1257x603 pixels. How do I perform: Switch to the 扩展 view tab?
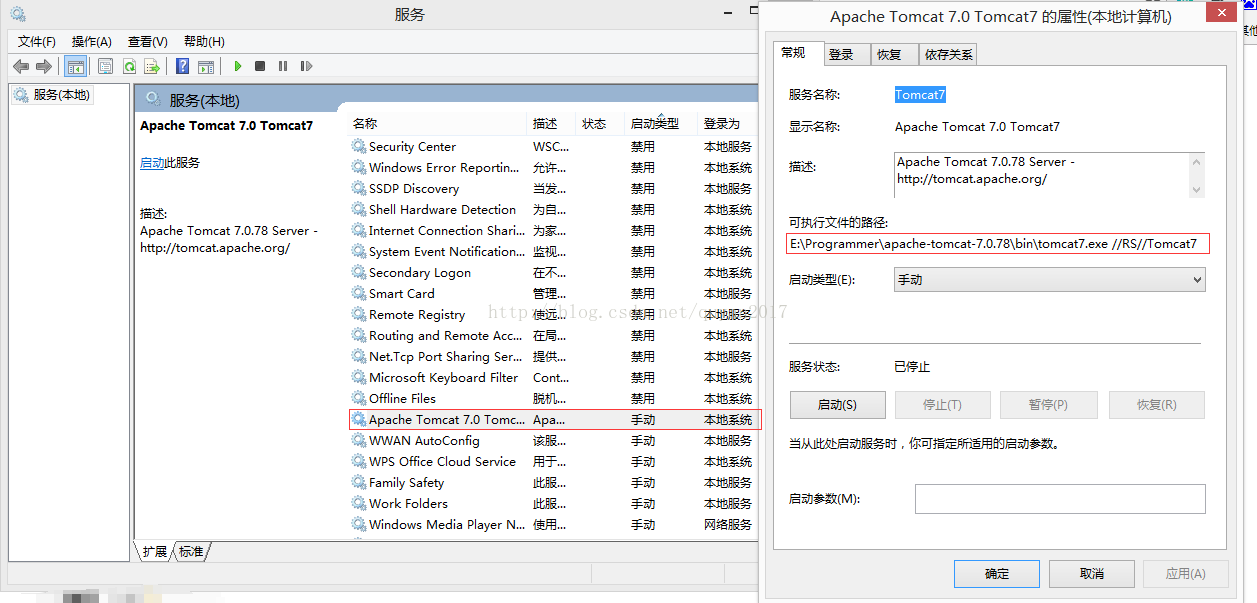154,551
